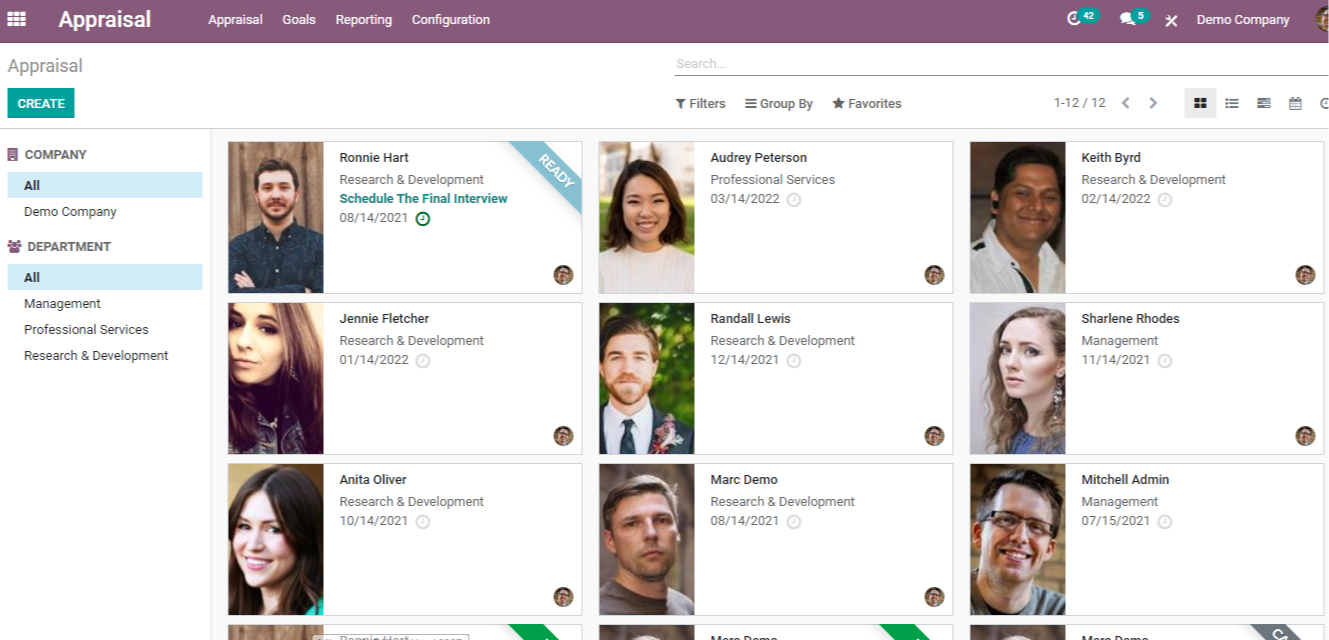
Task: Open activity clock on Keith Byrd card
Action: tap(1165, 200)
